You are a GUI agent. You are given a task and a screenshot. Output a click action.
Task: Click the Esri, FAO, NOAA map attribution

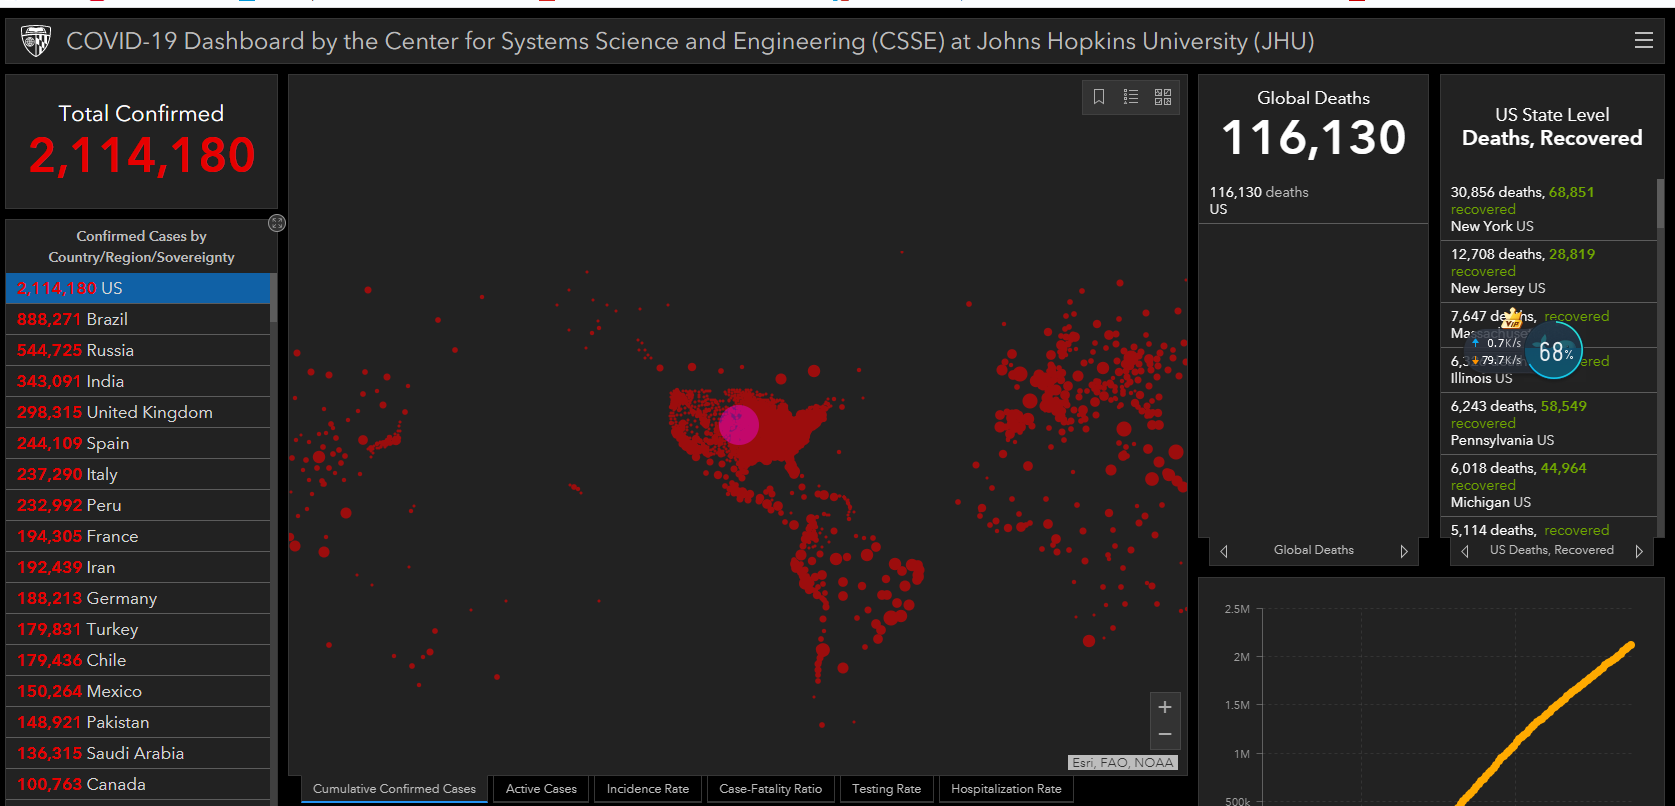tap(1123, 762)
